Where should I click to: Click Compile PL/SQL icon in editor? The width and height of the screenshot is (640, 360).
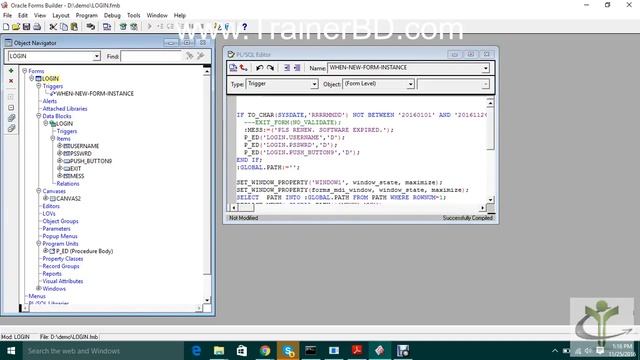tap(233, 68)
